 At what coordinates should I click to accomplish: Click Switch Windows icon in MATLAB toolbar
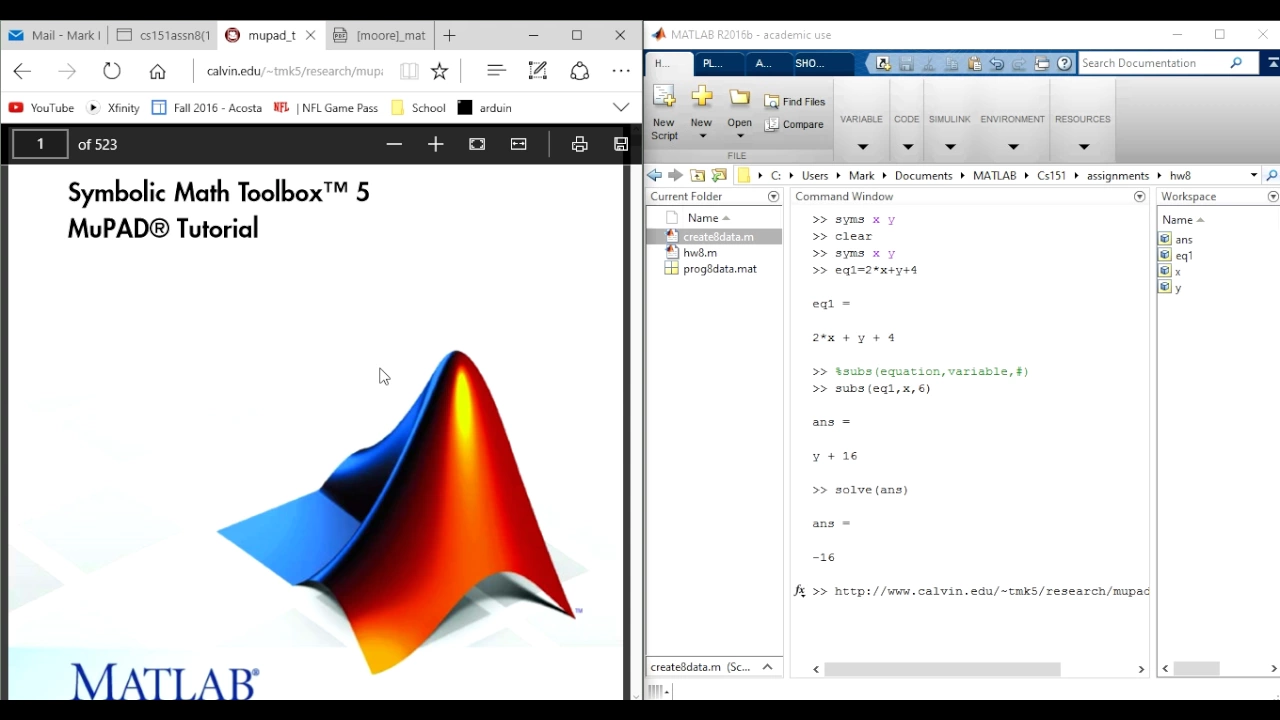click(x=1042, y=63)
